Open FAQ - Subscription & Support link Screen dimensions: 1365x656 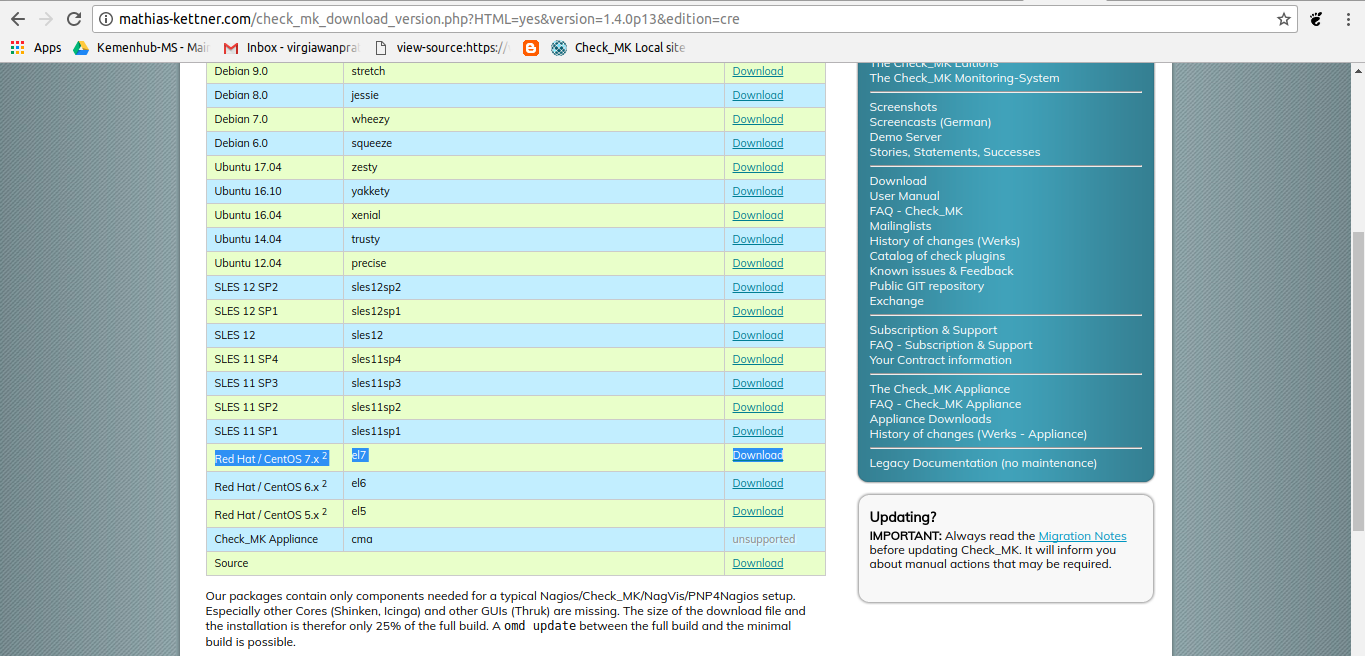click(x=950, y=345)
